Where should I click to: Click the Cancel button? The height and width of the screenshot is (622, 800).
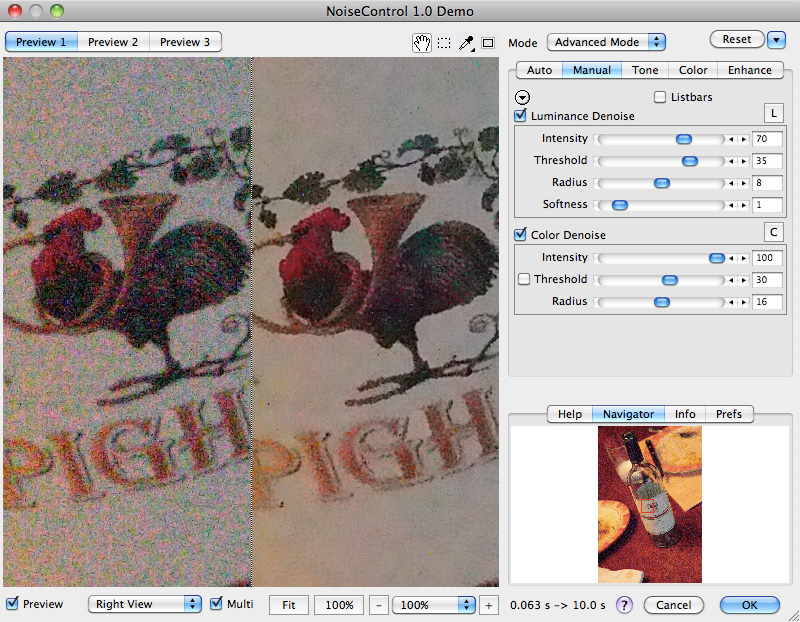click(x=673, y=605)
